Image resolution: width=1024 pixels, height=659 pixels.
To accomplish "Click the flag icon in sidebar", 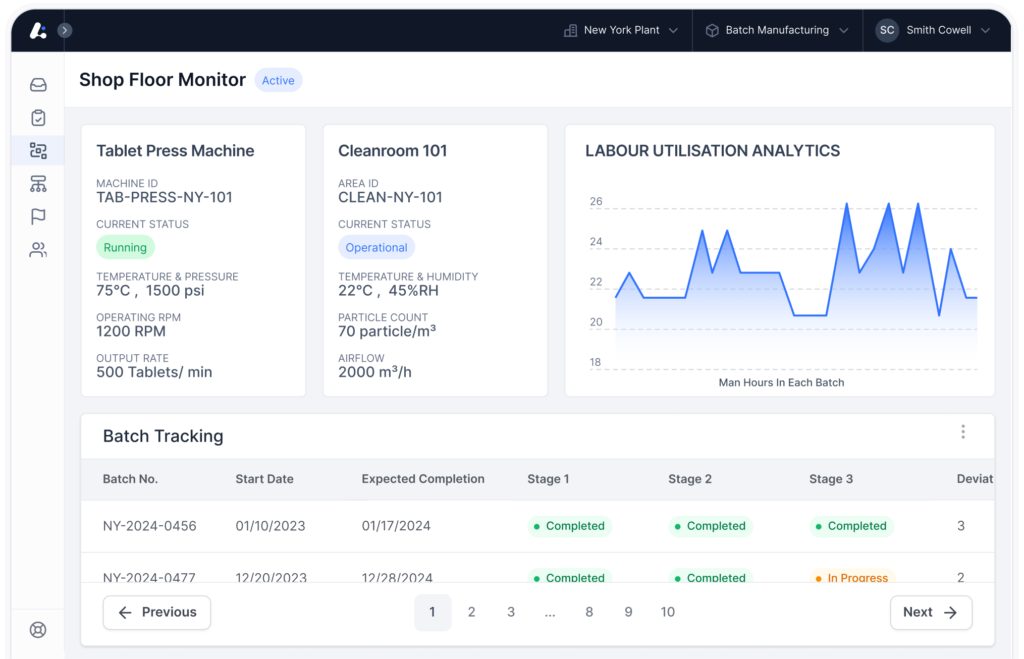I will (38, 217).
